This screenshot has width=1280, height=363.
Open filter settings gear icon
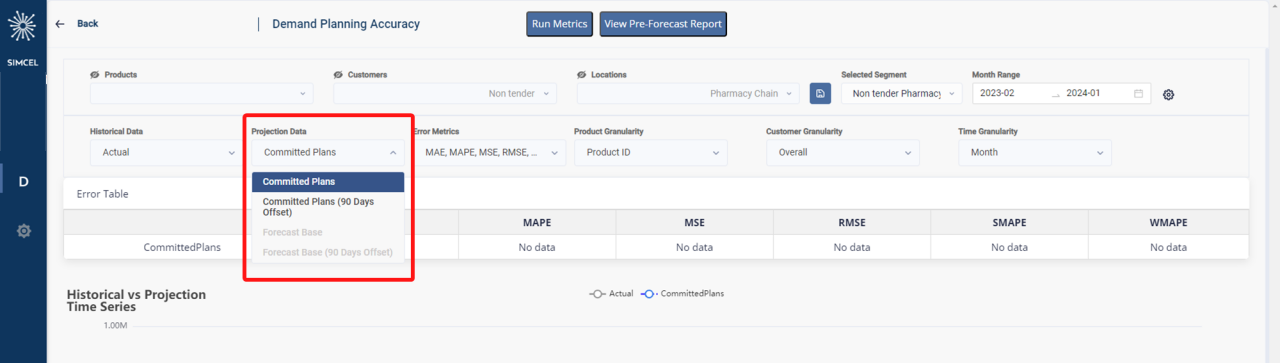tap(1168, 95)
